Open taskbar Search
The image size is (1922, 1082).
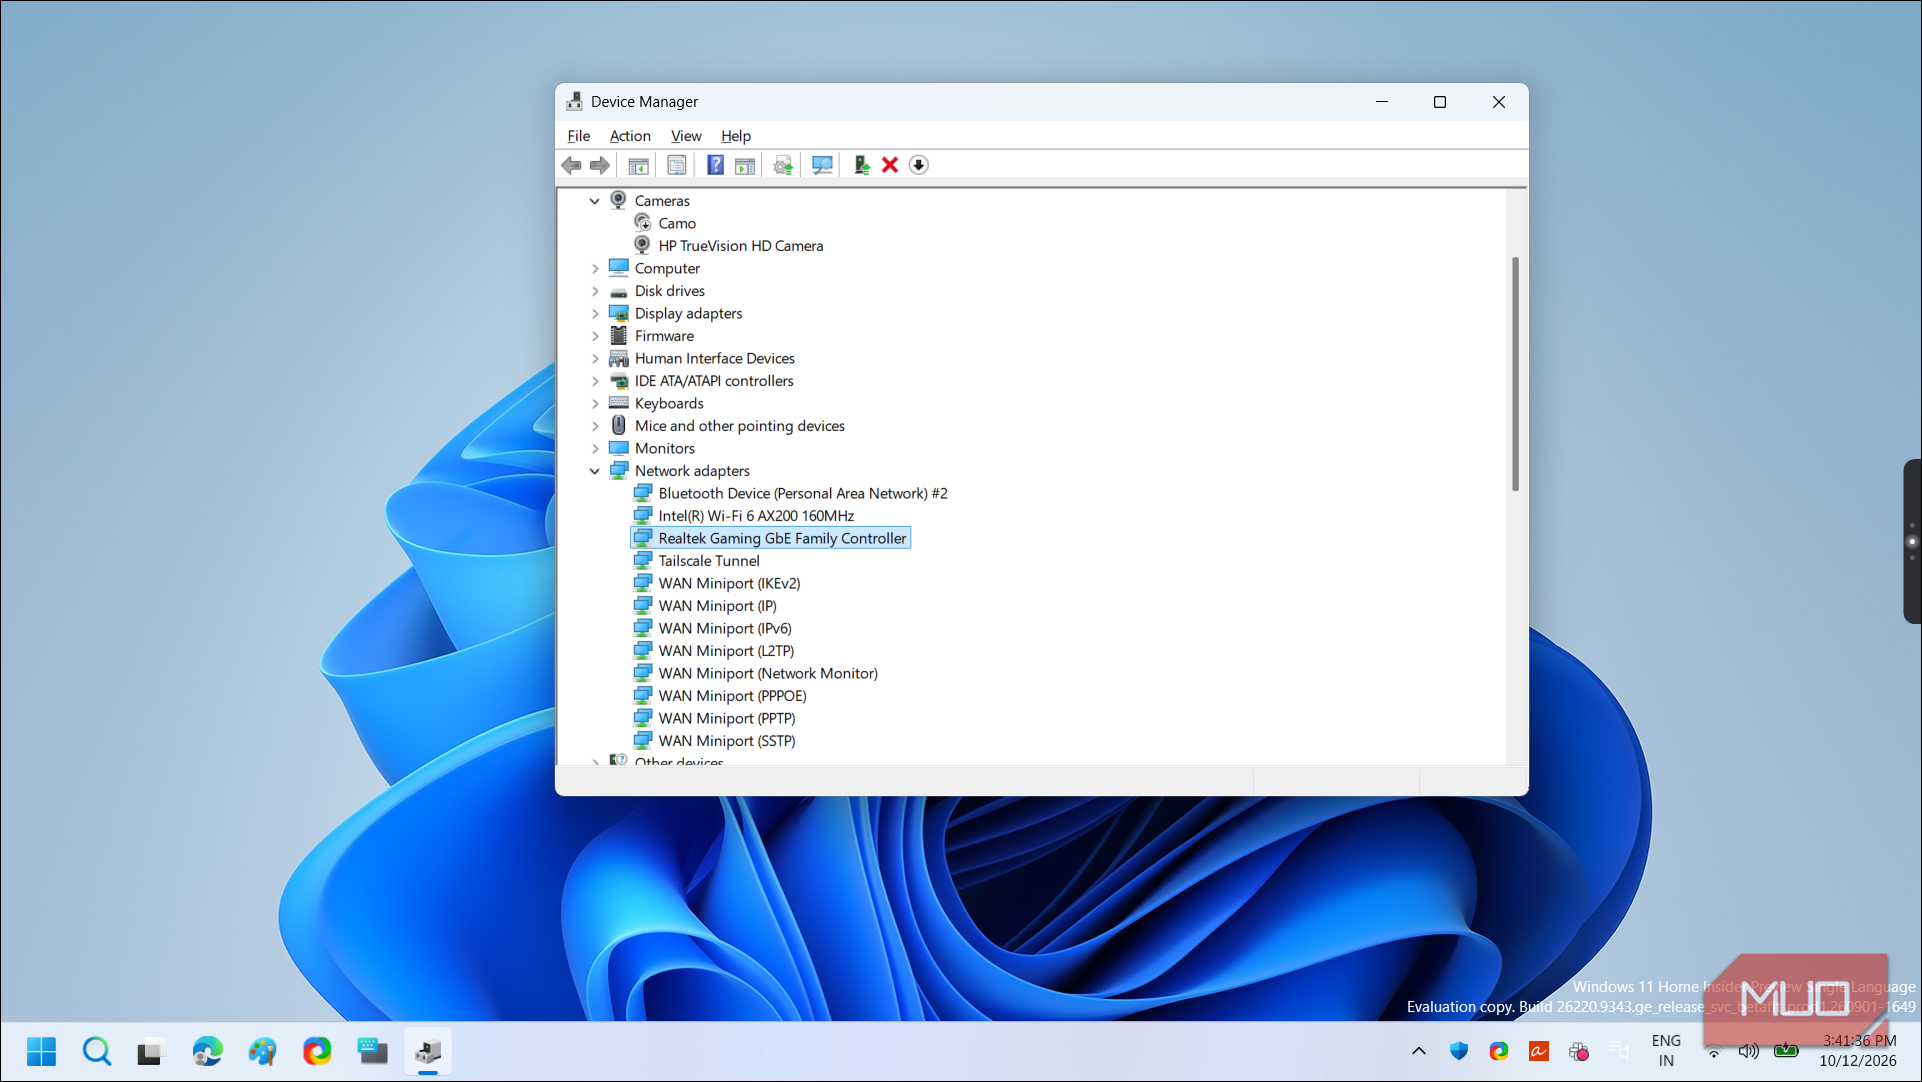(x=96, y=1052)
